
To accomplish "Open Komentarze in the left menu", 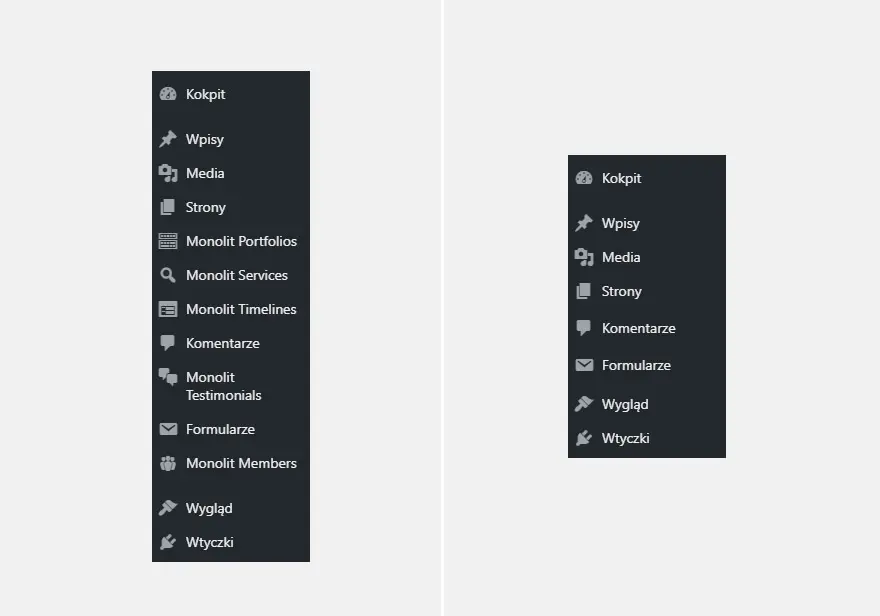I will 231,343.
